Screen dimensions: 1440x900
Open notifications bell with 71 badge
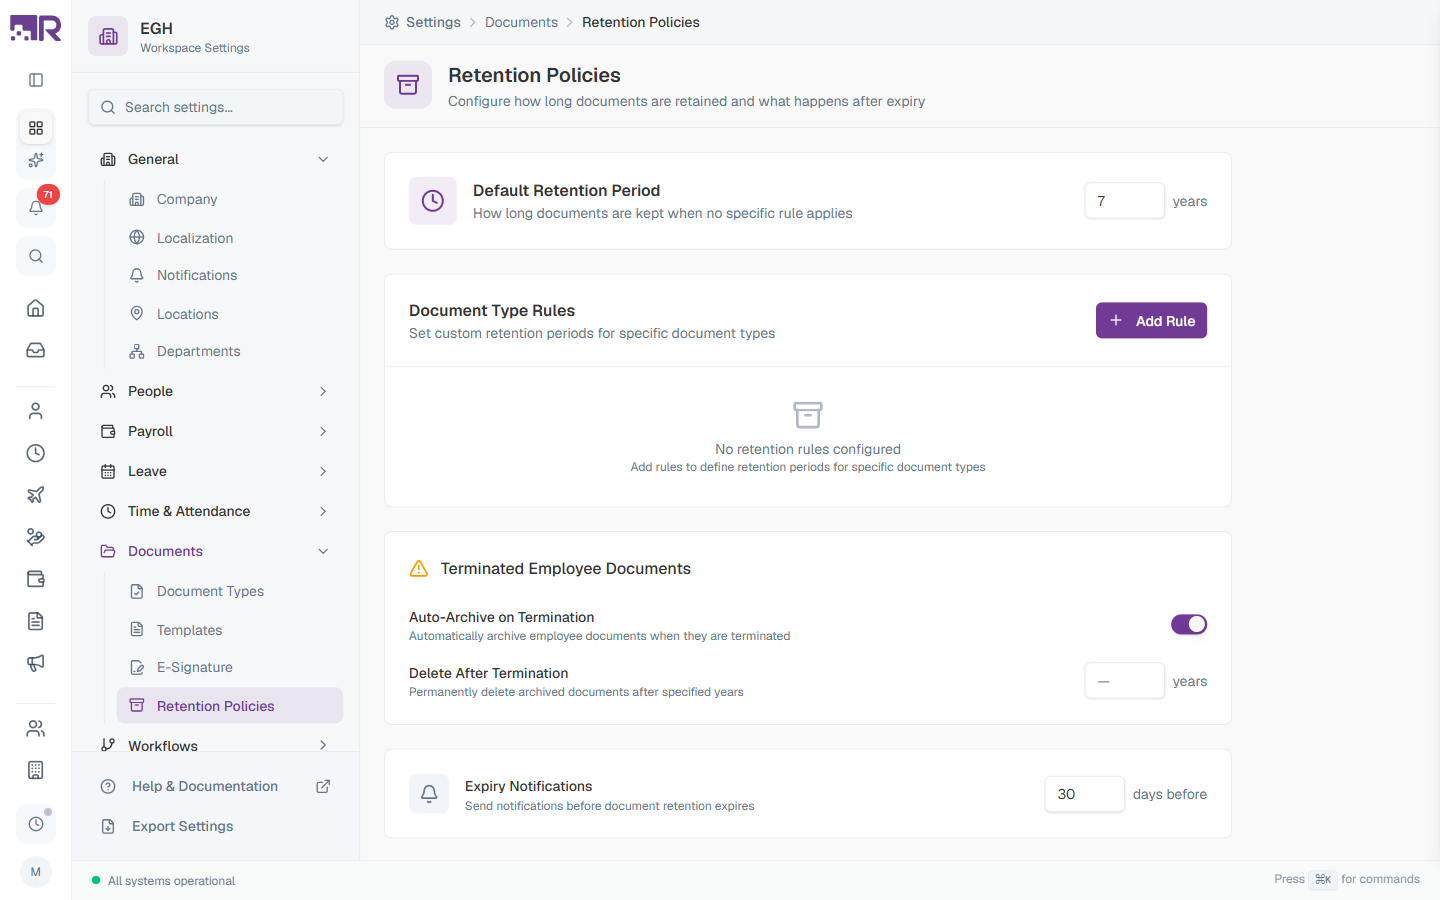coord(36,207)
